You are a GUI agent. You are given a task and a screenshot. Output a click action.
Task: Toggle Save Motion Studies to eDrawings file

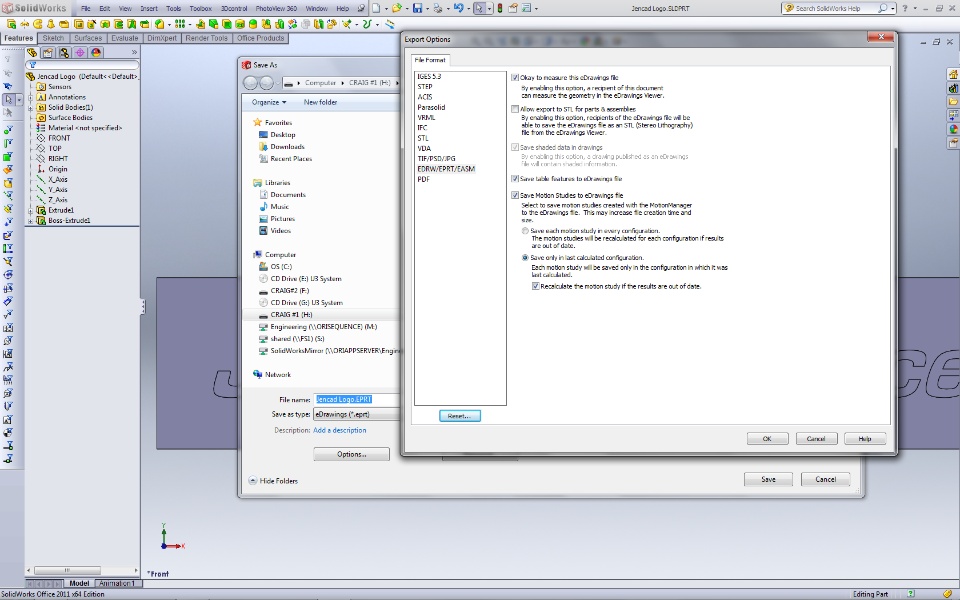click(515, 195)
